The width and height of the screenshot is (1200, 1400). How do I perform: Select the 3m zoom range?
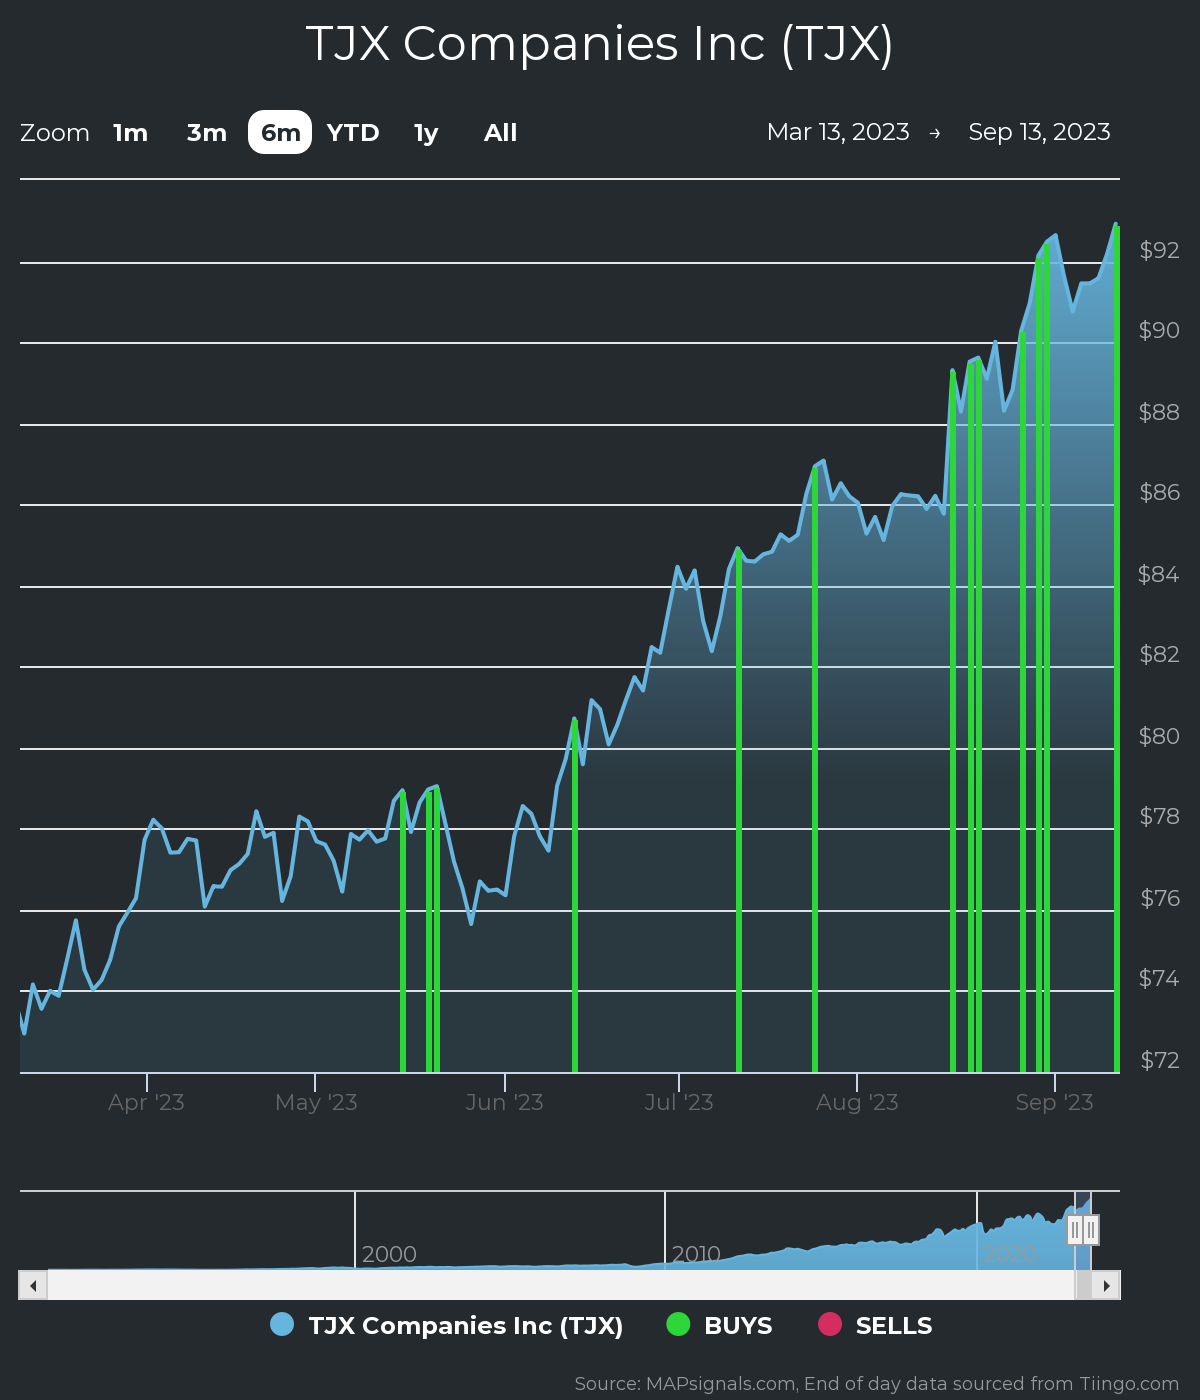(x=207, y=133)
